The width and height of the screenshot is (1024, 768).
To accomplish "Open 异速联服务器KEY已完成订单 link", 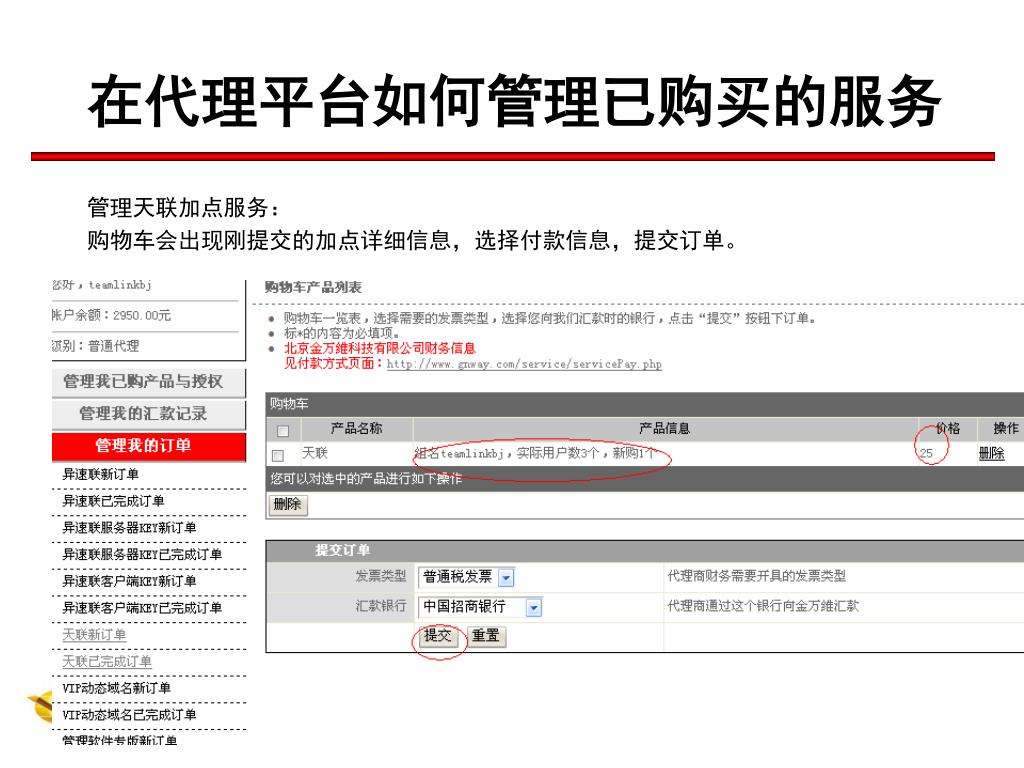I will (142, 554).
